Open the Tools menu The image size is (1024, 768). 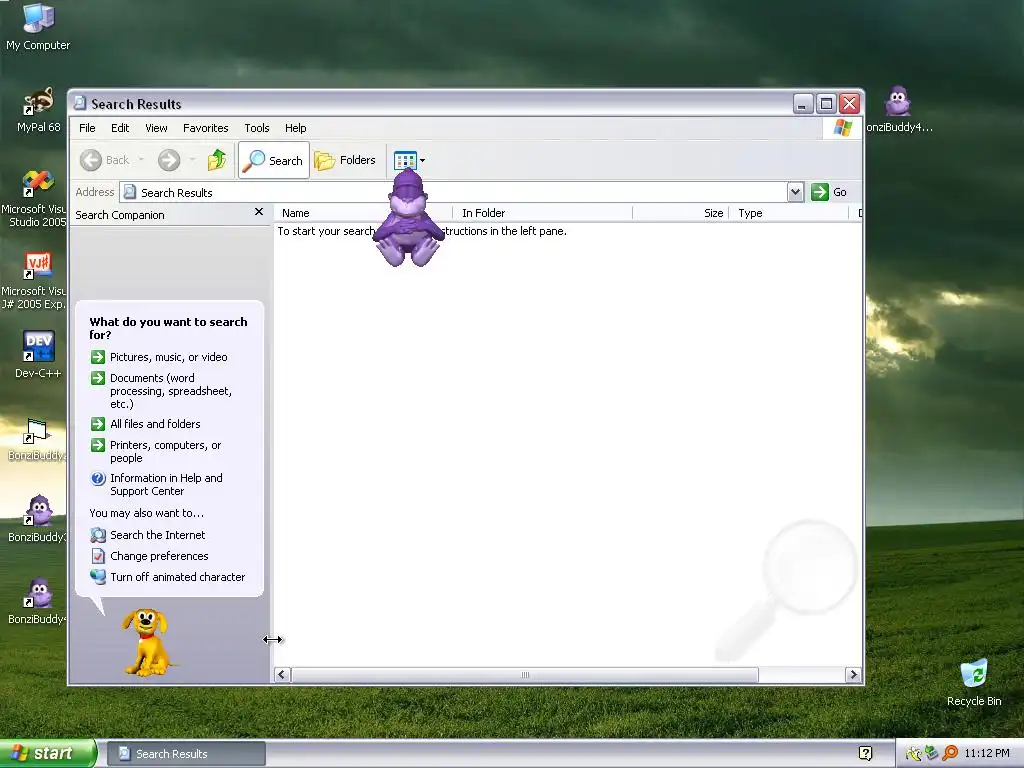257,128
